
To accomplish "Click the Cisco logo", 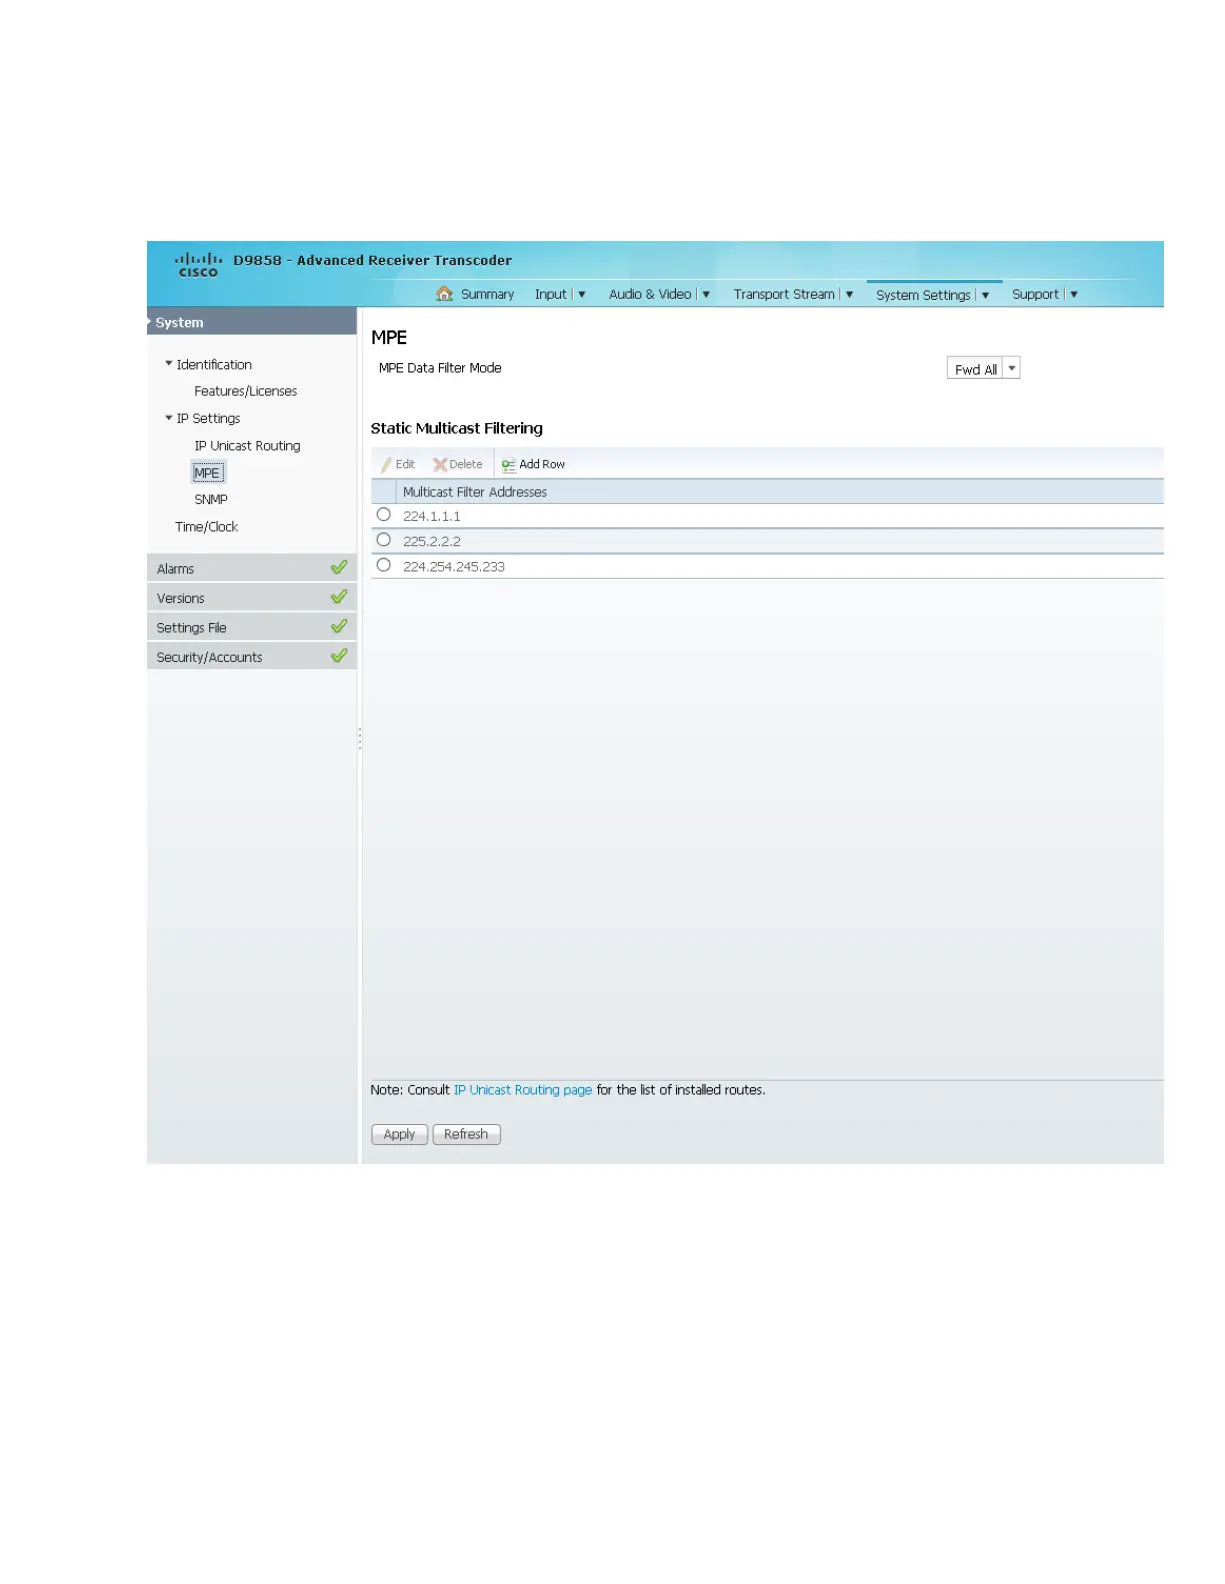I will 198,264.
